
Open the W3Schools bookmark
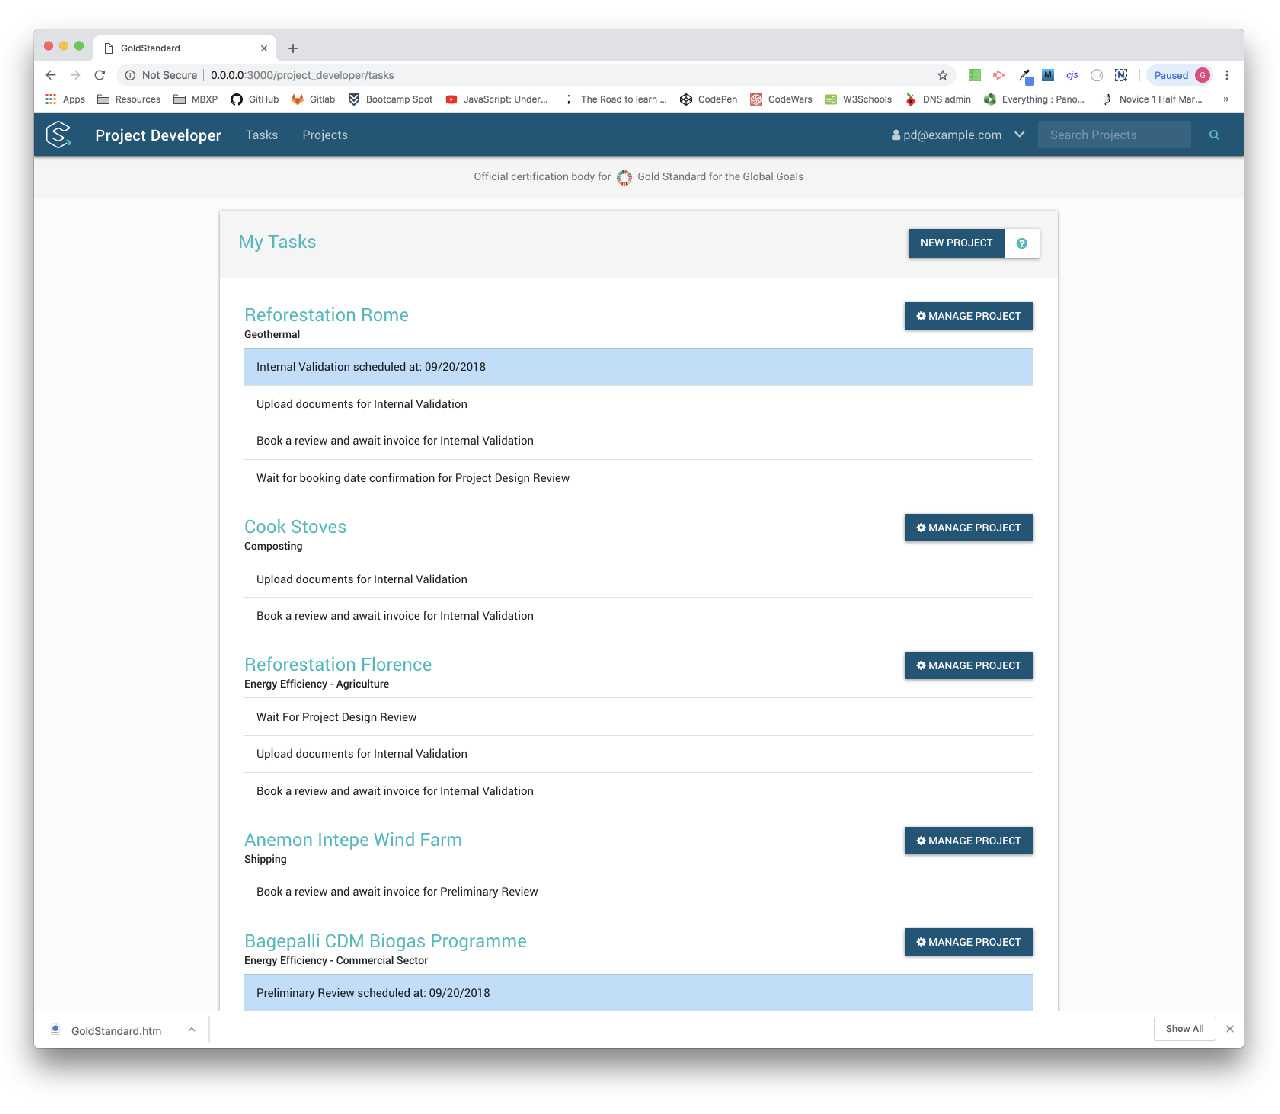pyautogui.click(x=858, y=99)
